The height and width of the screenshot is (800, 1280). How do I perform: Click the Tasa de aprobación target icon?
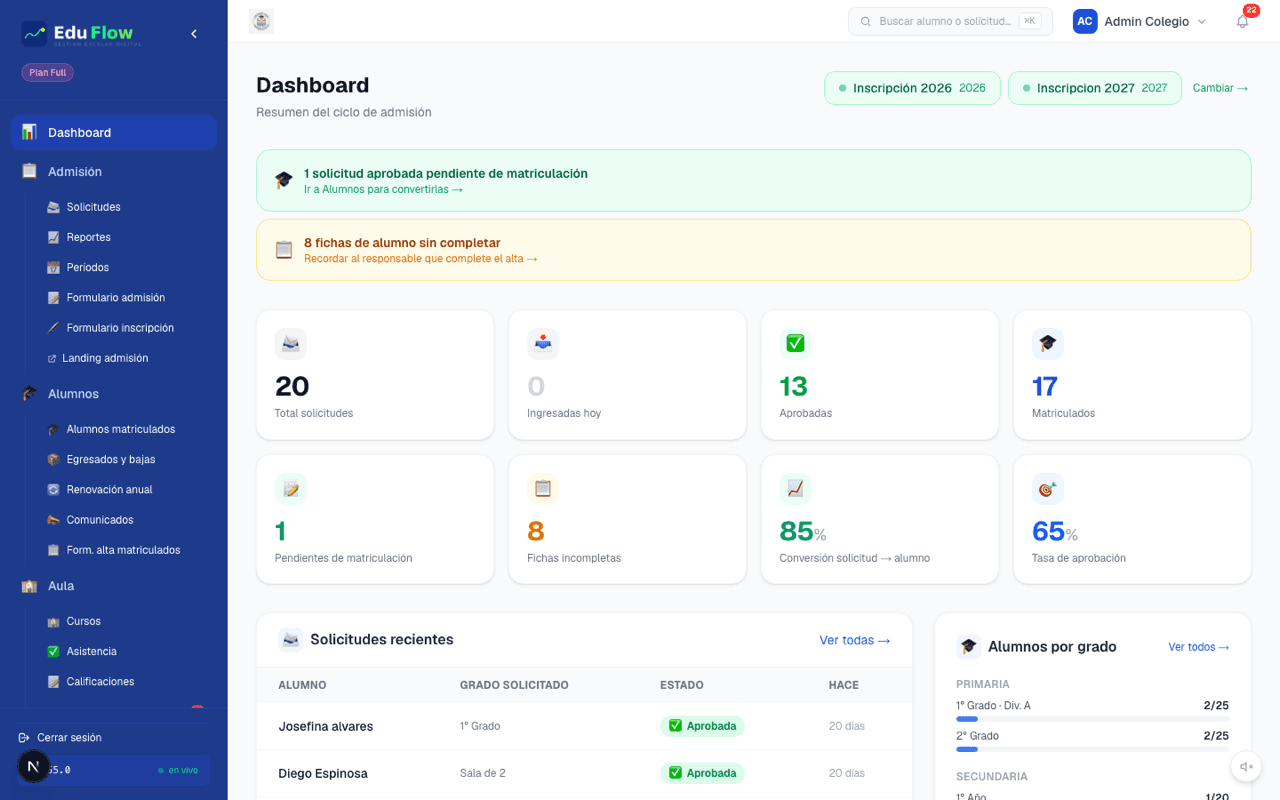tap(1047, 489)
